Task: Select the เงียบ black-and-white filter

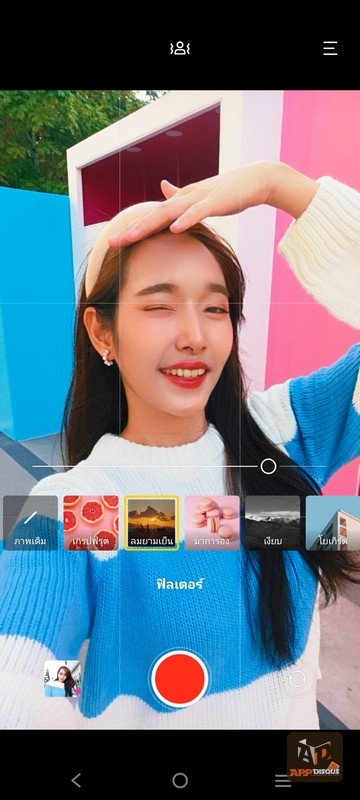Action: (272, 523)
